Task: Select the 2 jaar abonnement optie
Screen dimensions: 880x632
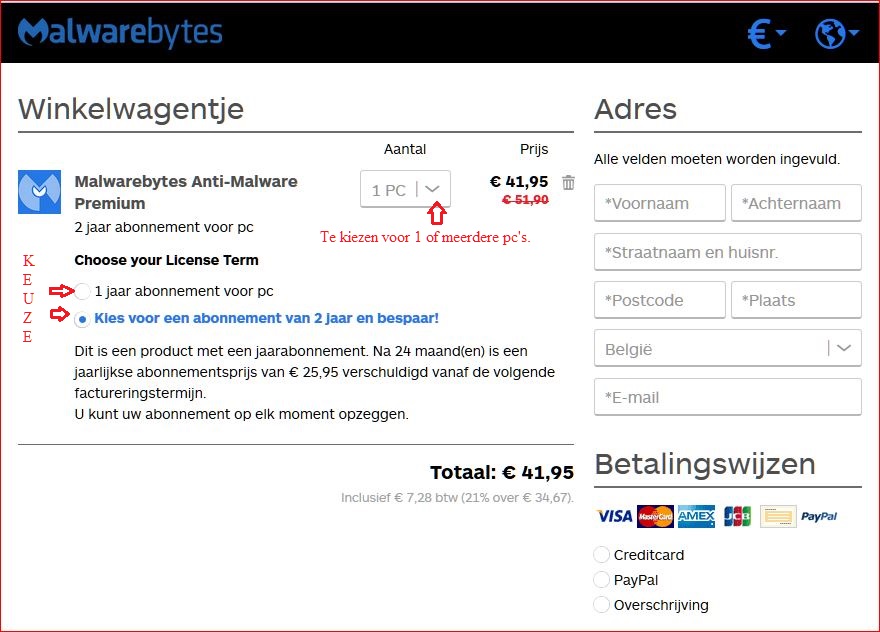Action: point(81,319)
